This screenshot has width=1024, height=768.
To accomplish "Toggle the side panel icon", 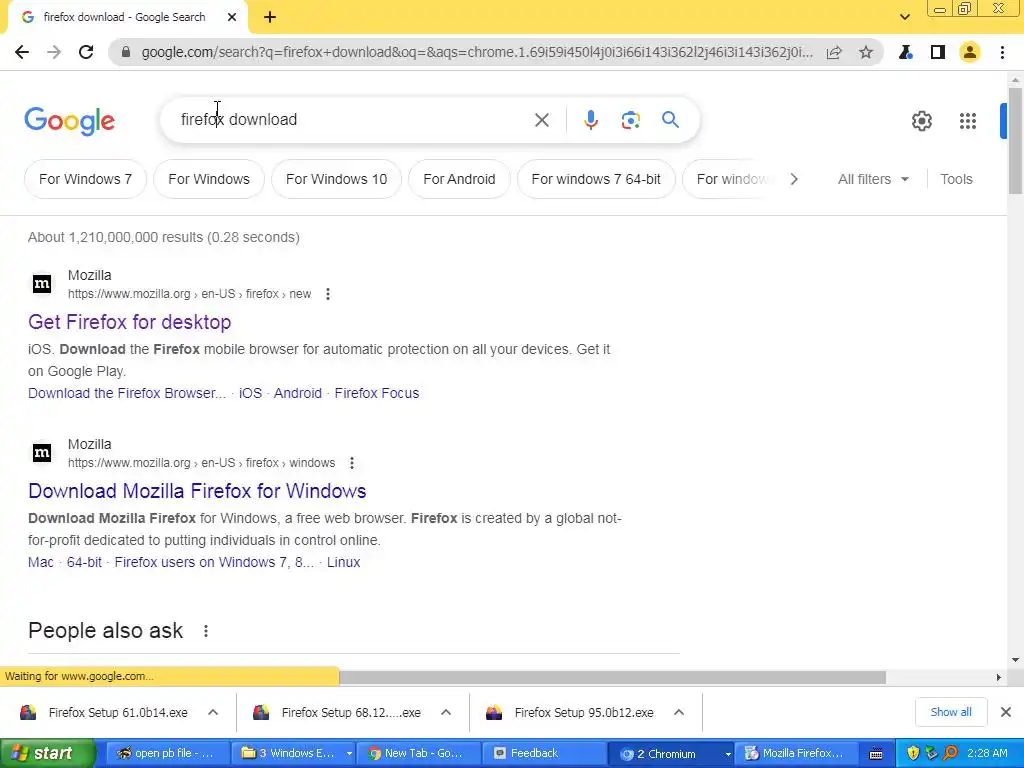I will click(938, 52).
